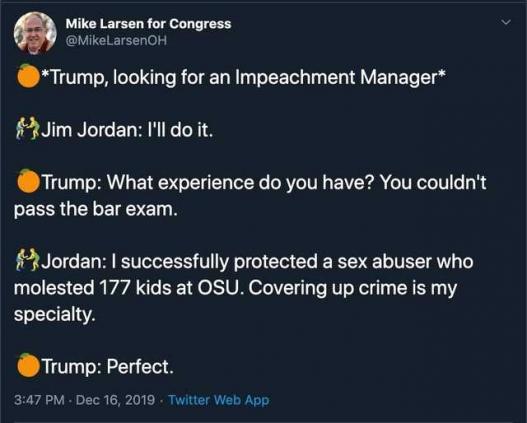
Task: Click orange emoji before 'Trump: Perfect.'
Action: click(28, 365)
